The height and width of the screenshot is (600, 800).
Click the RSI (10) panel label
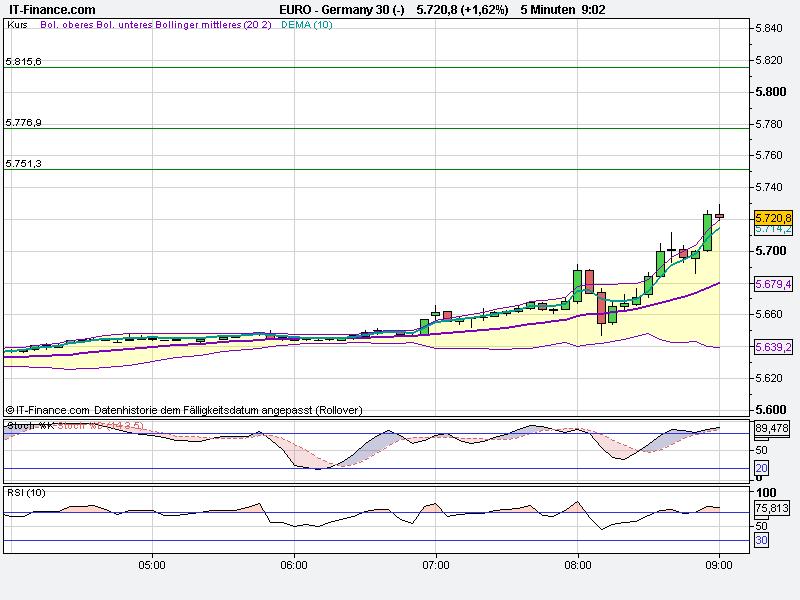click(26, 492)
